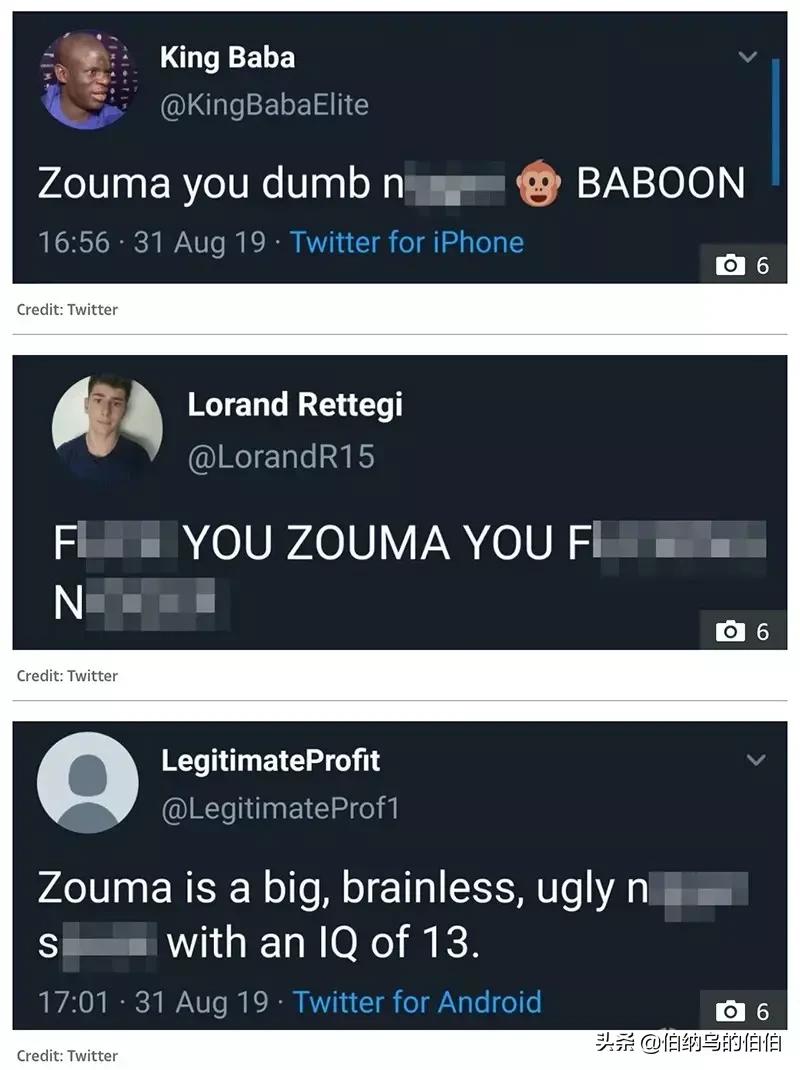Click King Baba's profile picture
The width and height of the screenshot is (800, 1070).
click(x=83, y=78)
